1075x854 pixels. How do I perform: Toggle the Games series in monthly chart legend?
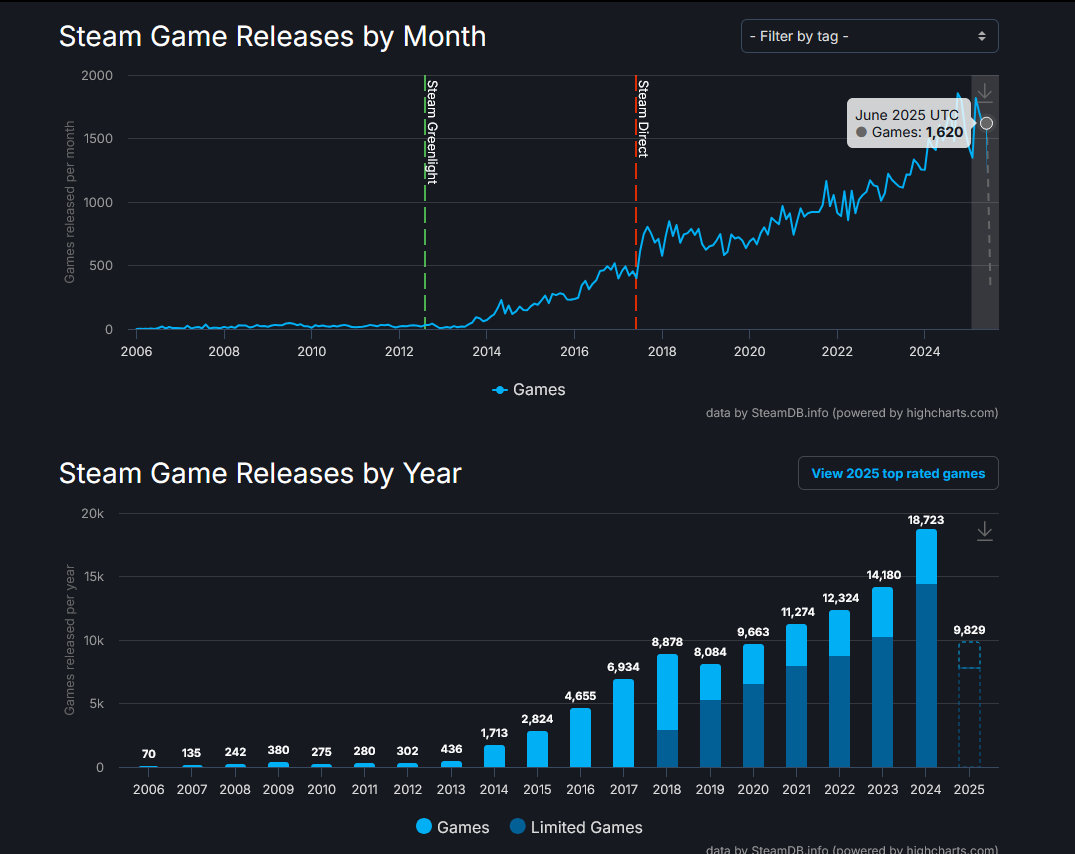point(529,390)
